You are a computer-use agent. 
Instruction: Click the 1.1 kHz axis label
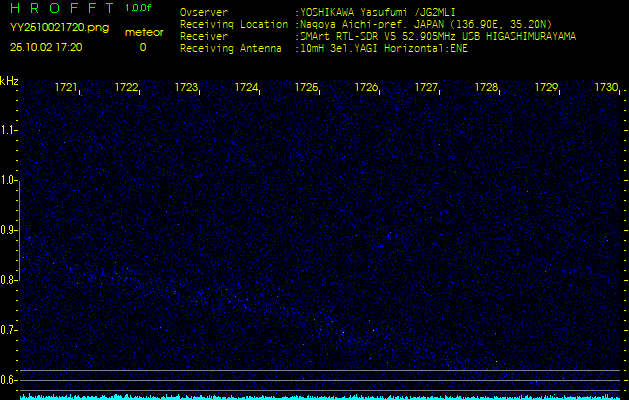click(x=7, y=130)
